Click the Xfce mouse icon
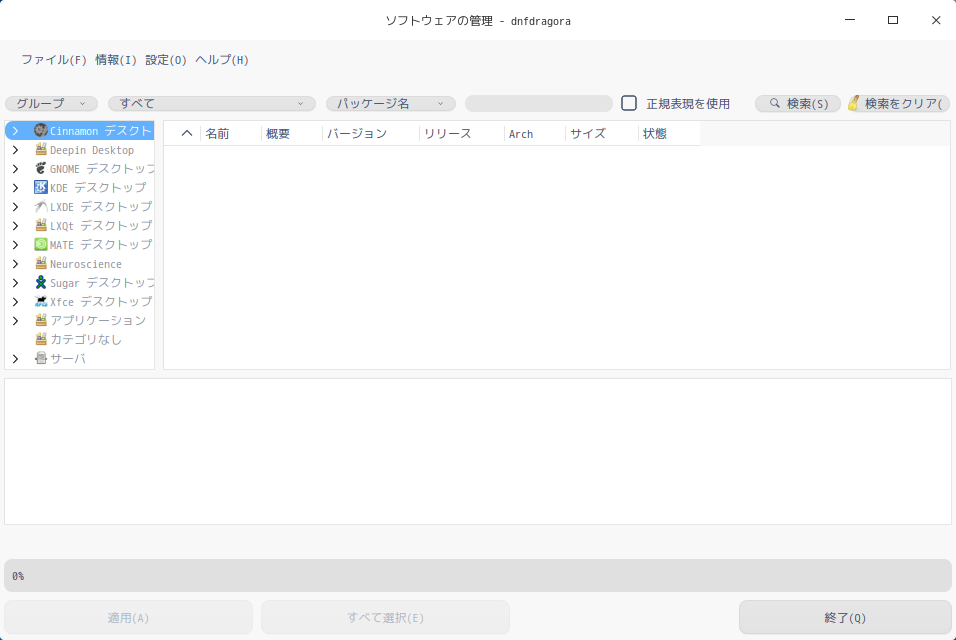The image size is (956, 640). point(41,301)
